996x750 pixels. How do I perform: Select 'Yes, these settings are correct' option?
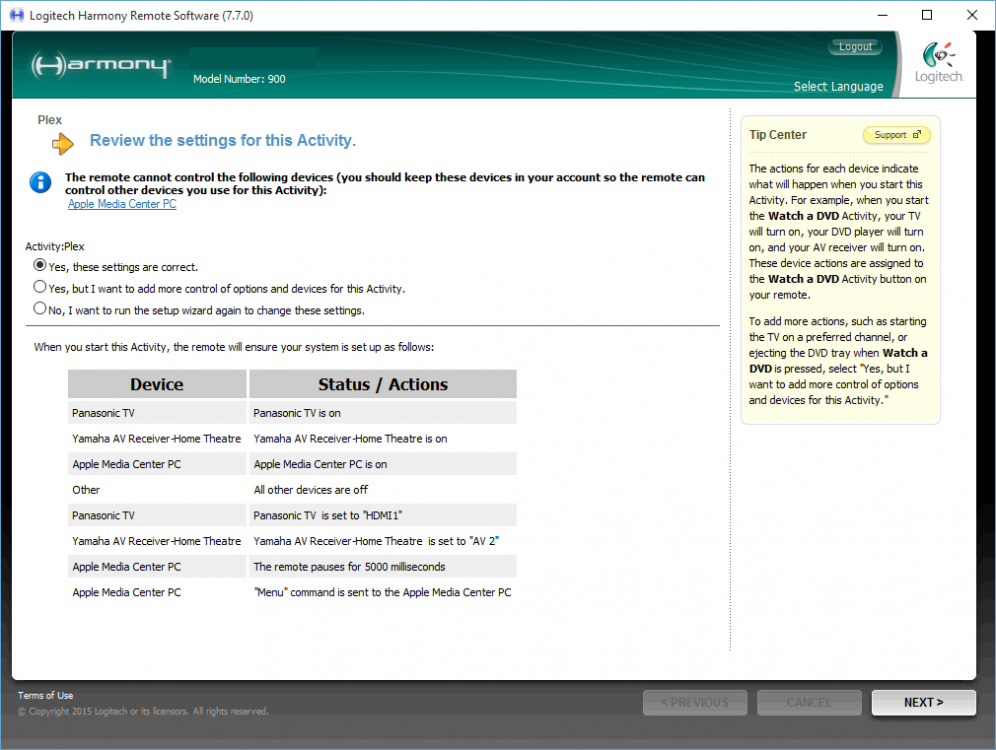[x=40, y=265]
